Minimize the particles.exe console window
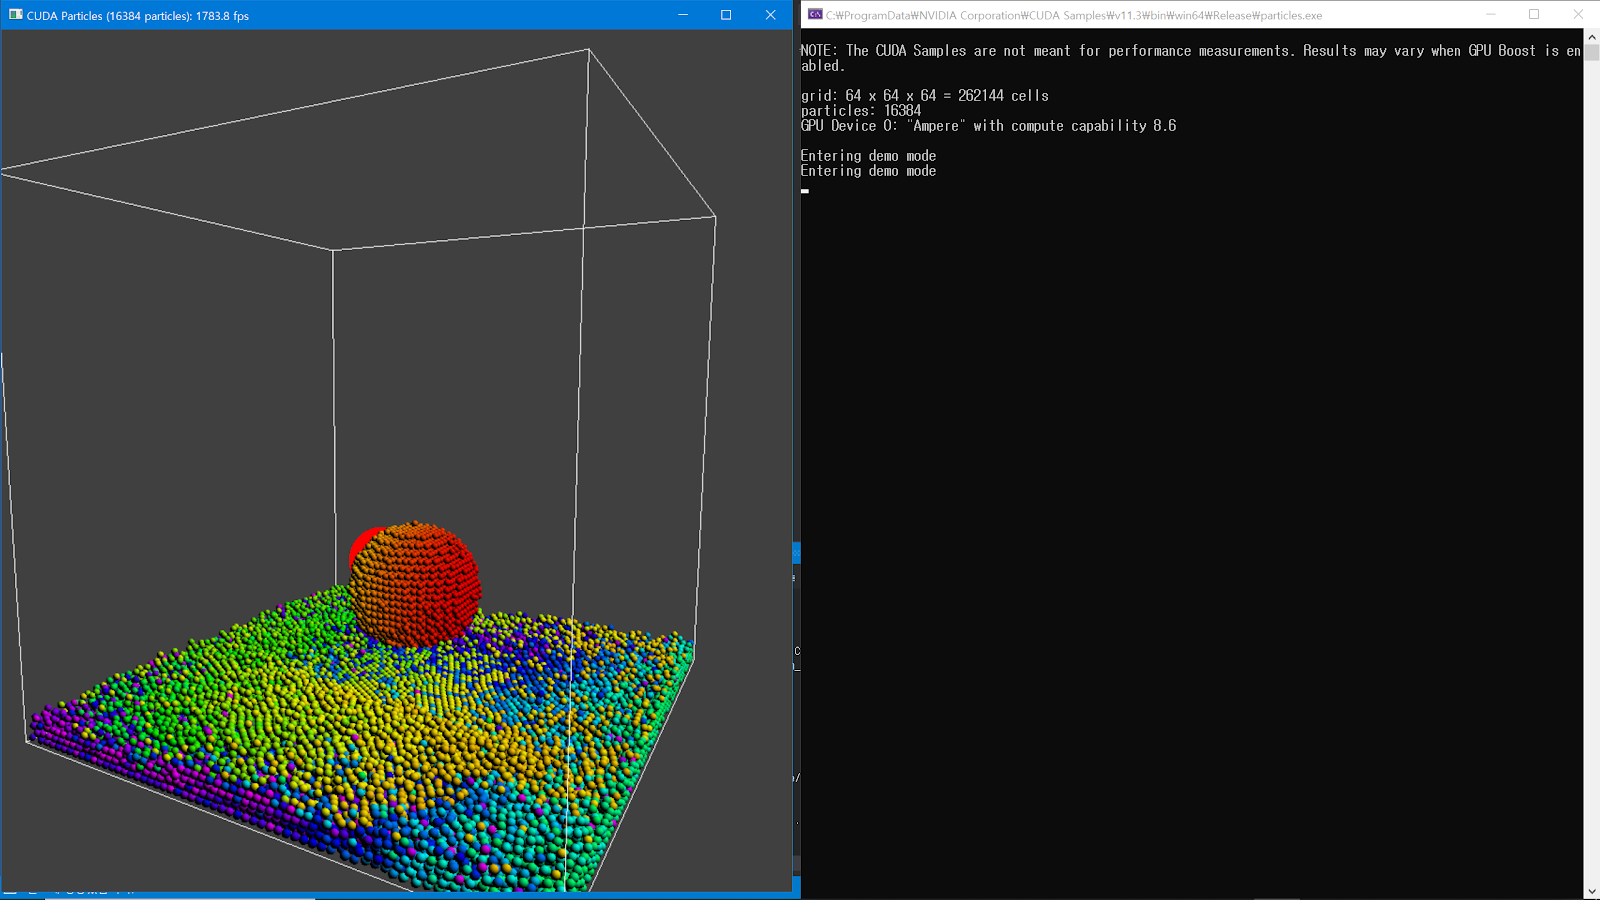This screenshot has width=1600, height=900. (x=1490, y=15)
